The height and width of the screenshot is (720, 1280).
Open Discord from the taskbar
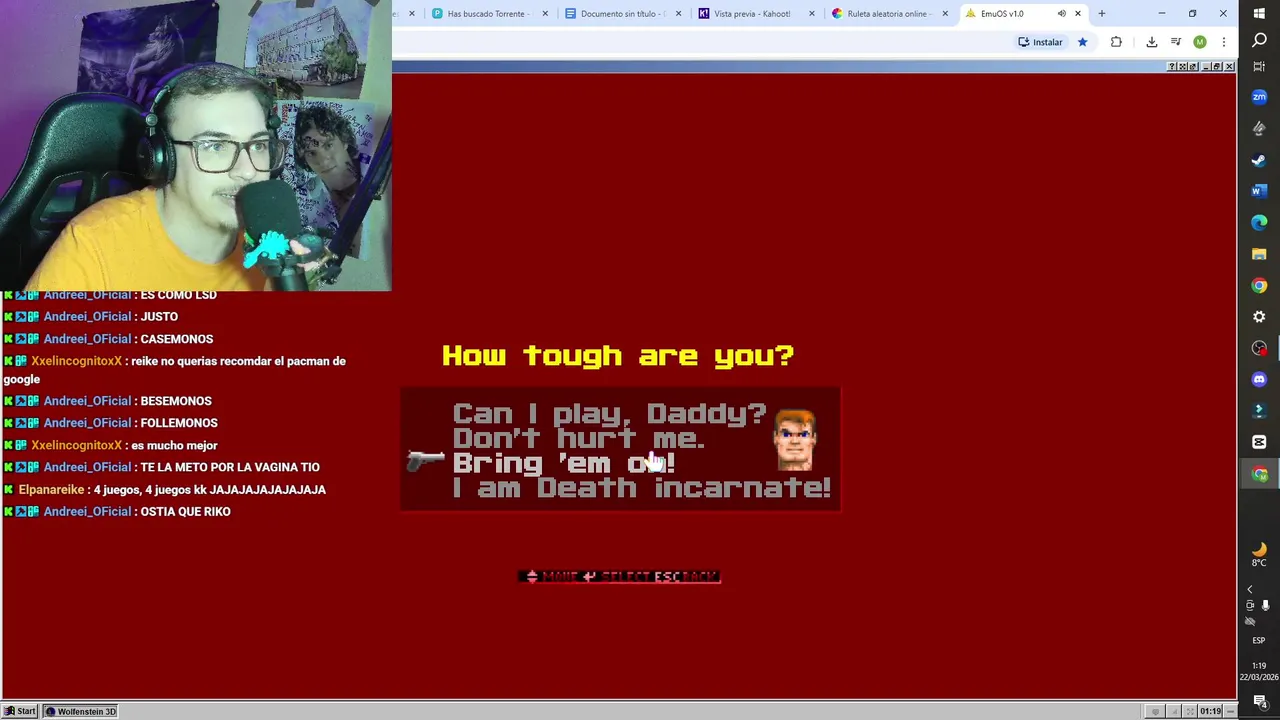coord(1259,379)
